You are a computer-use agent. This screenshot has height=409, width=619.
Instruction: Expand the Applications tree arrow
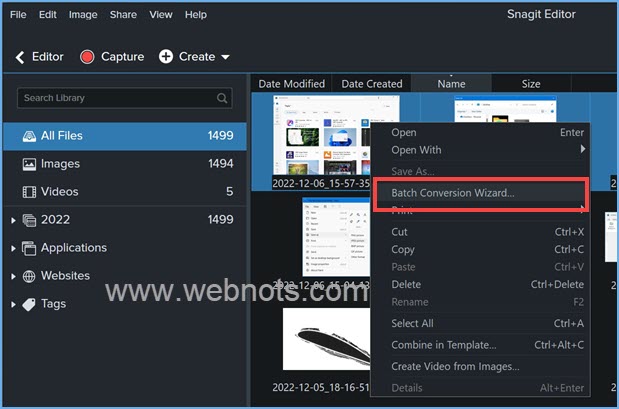(13, 248)
